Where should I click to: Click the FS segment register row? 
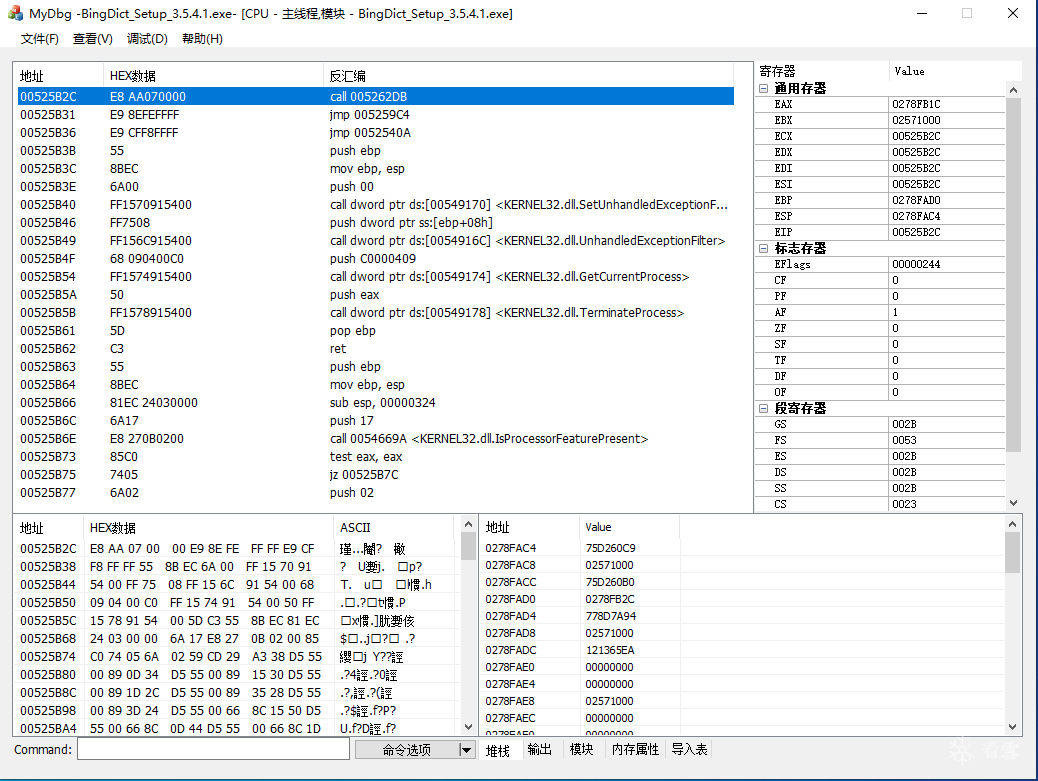click(880, 440)
